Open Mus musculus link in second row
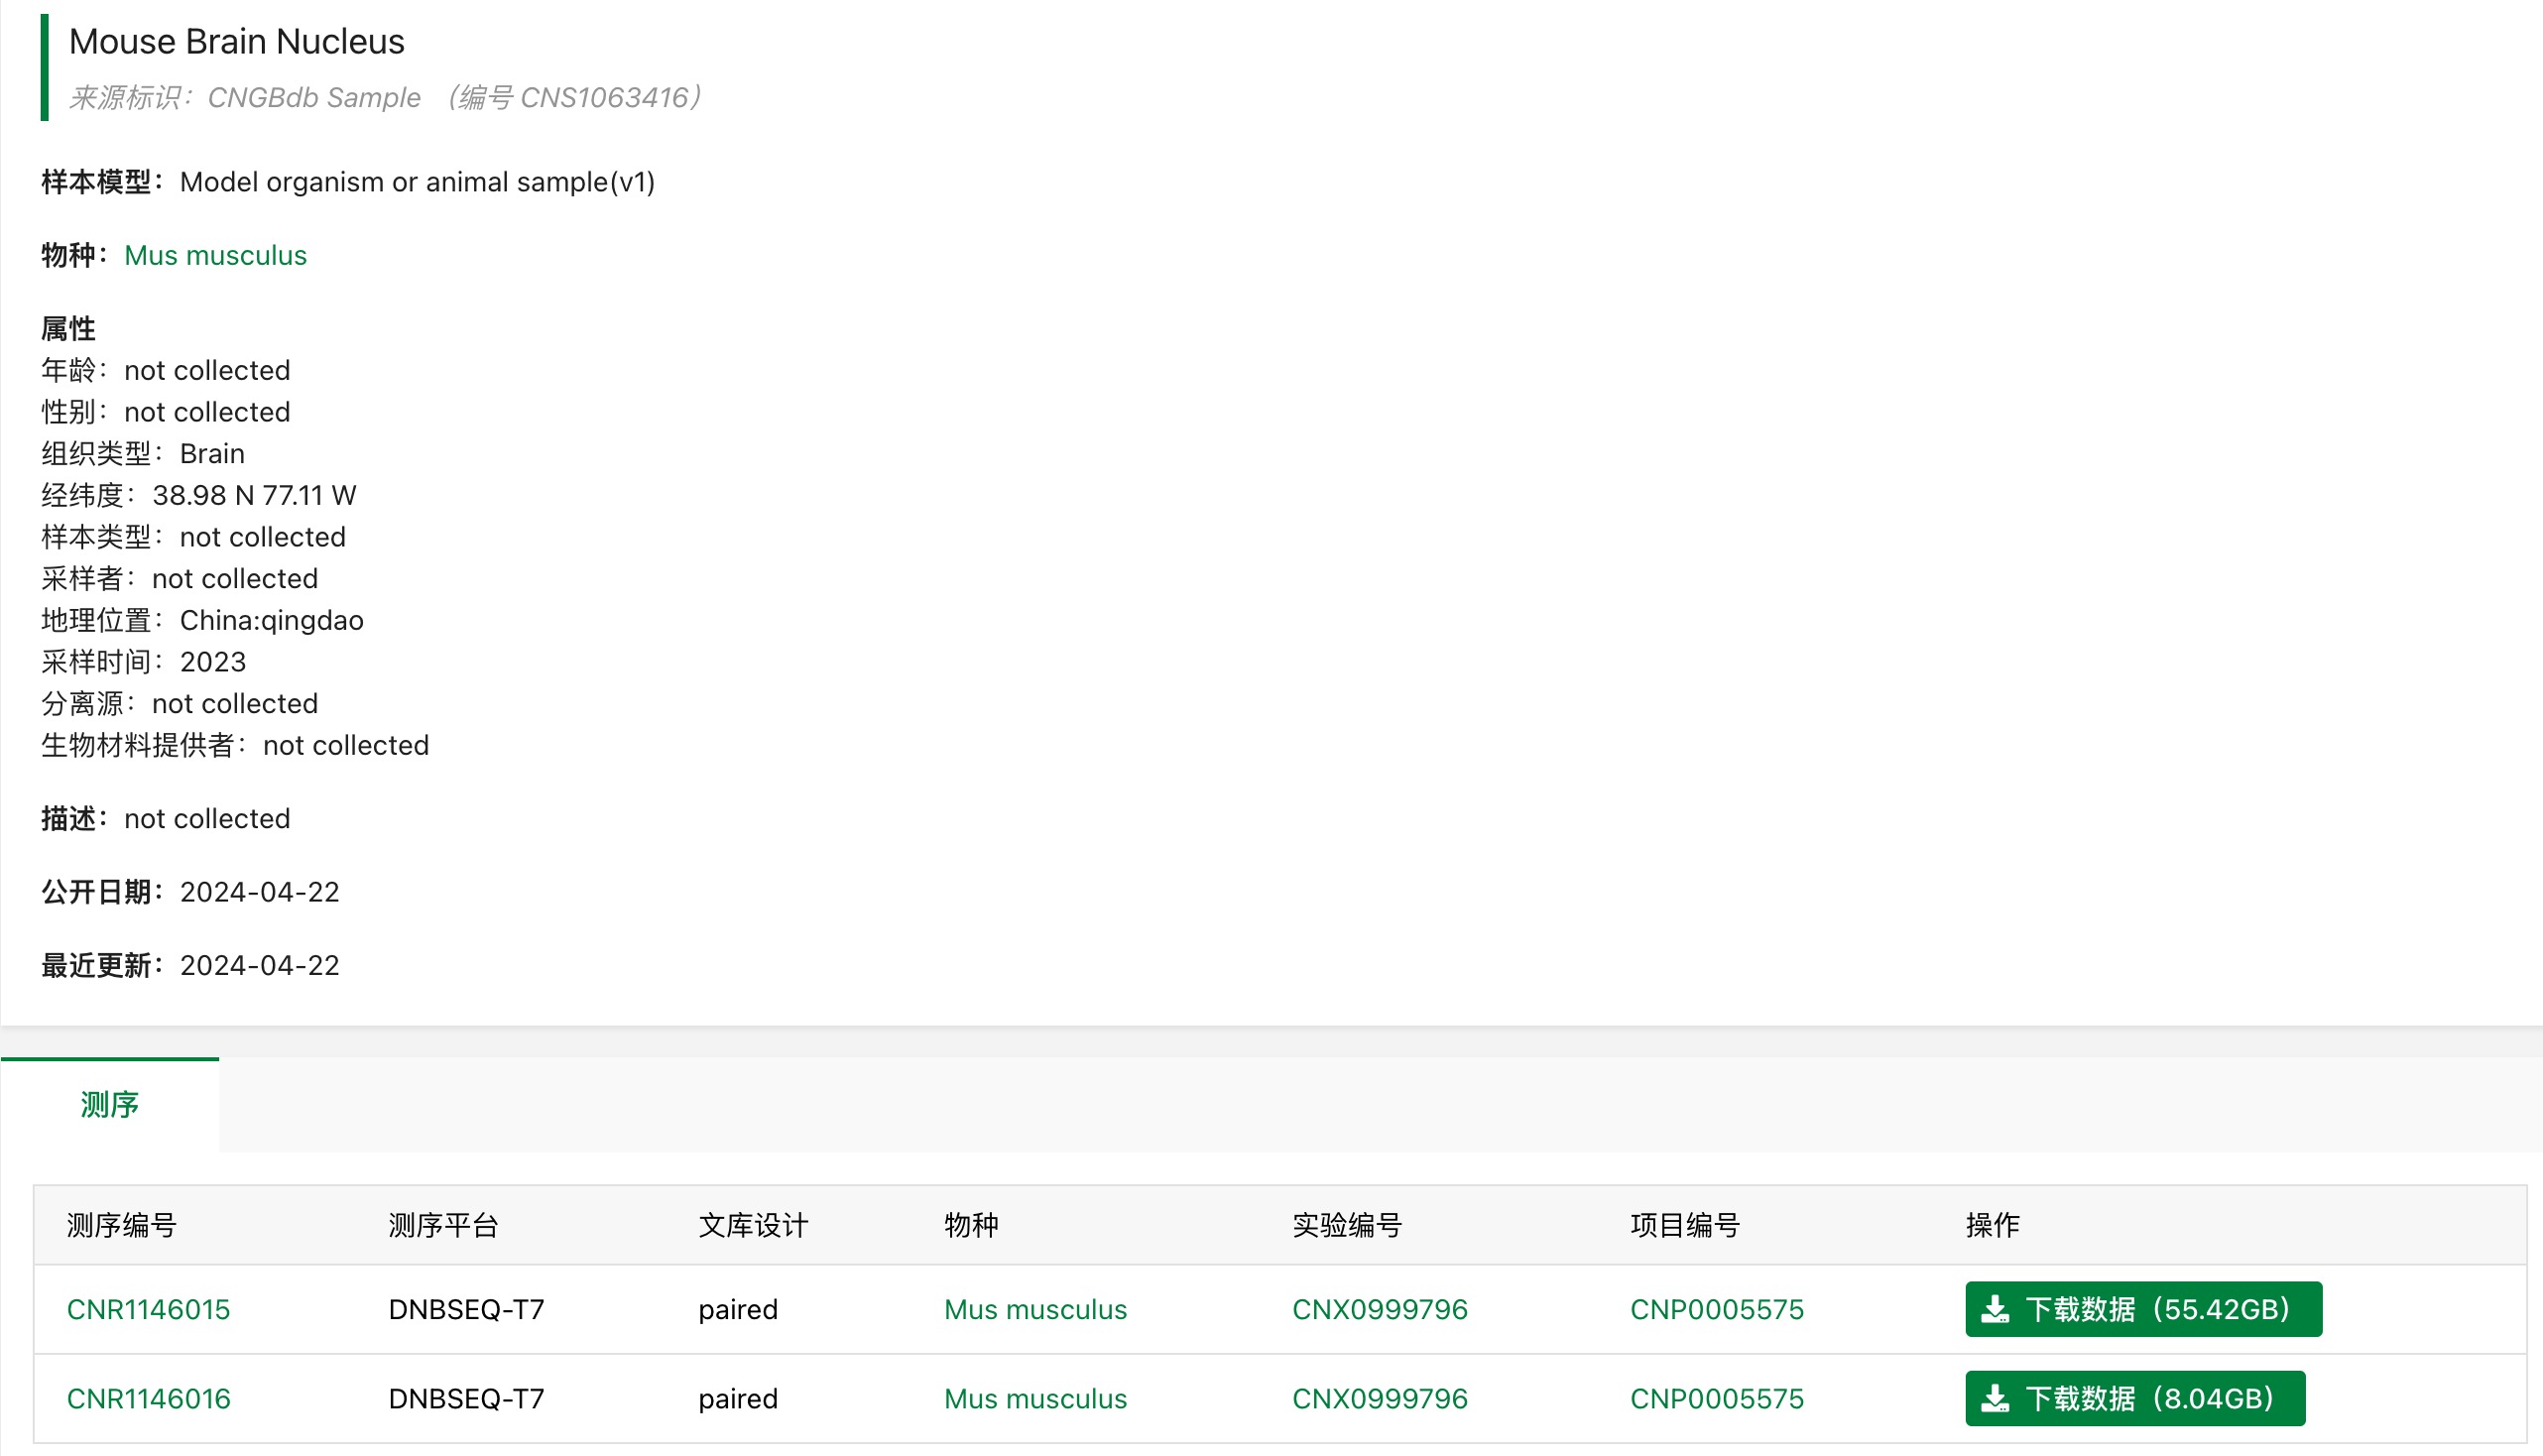The image size is (2543, 1456). pos(1035,1398)
